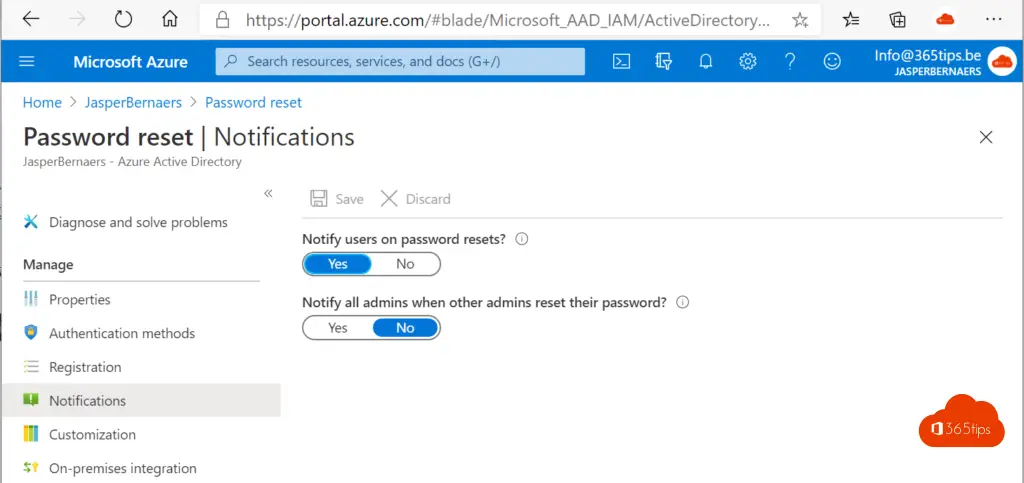Add page to favorites with star icon

pyautogui.click(x=800, y=20)
